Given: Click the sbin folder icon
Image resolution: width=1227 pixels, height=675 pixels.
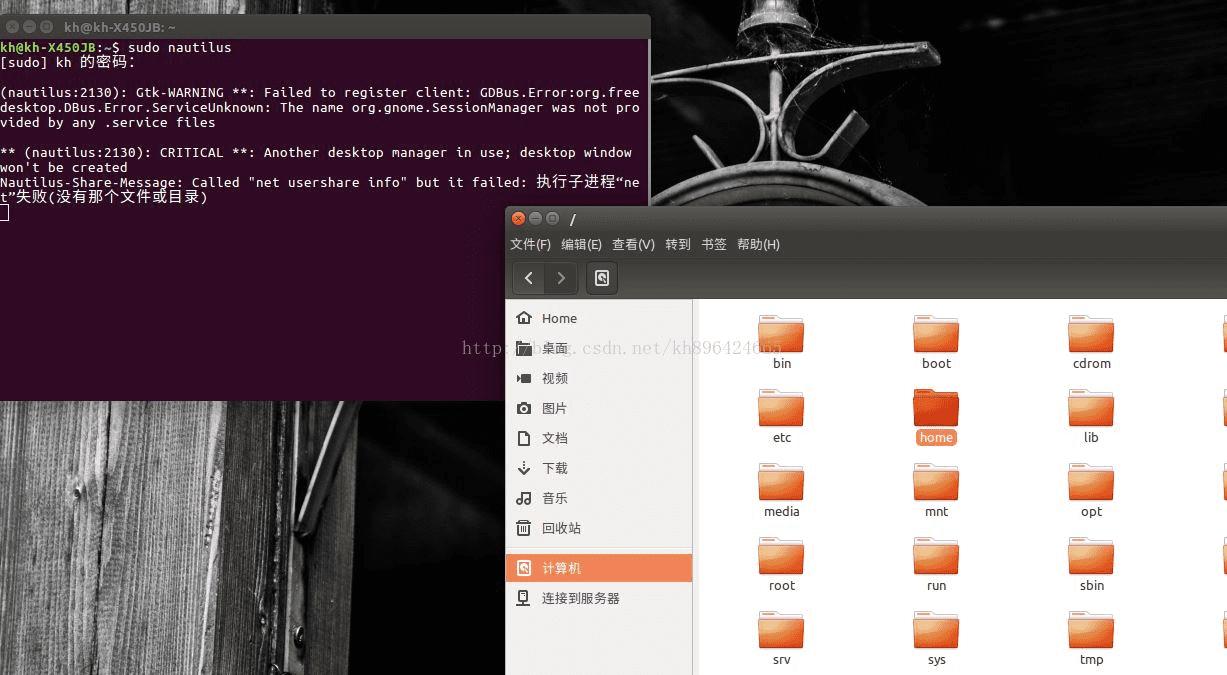Looking at the screenshot, I should pos(1091,556).
